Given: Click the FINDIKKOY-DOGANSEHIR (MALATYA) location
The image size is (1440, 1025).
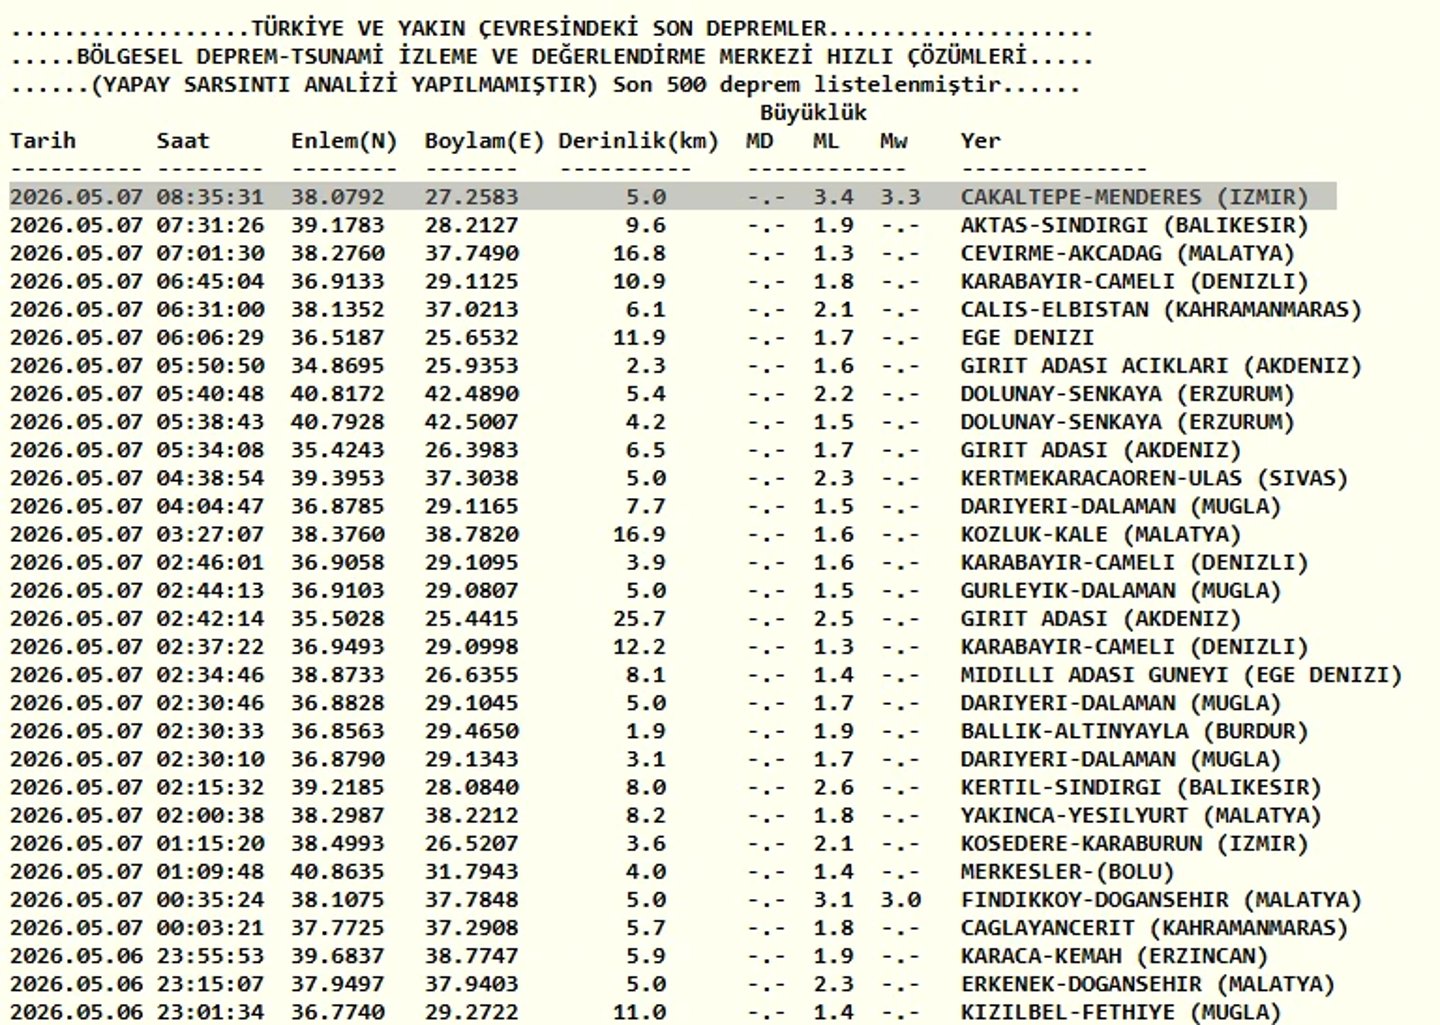Looking at the screenshot, I should pos(1161,899).
